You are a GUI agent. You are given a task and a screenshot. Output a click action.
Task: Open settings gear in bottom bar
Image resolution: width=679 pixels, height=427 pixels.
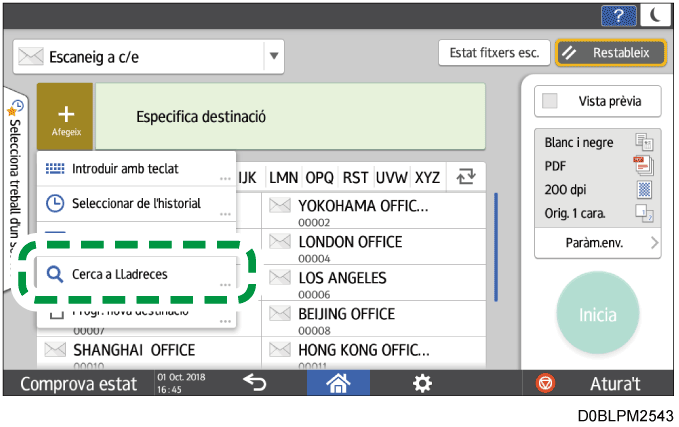click(423, 382)
